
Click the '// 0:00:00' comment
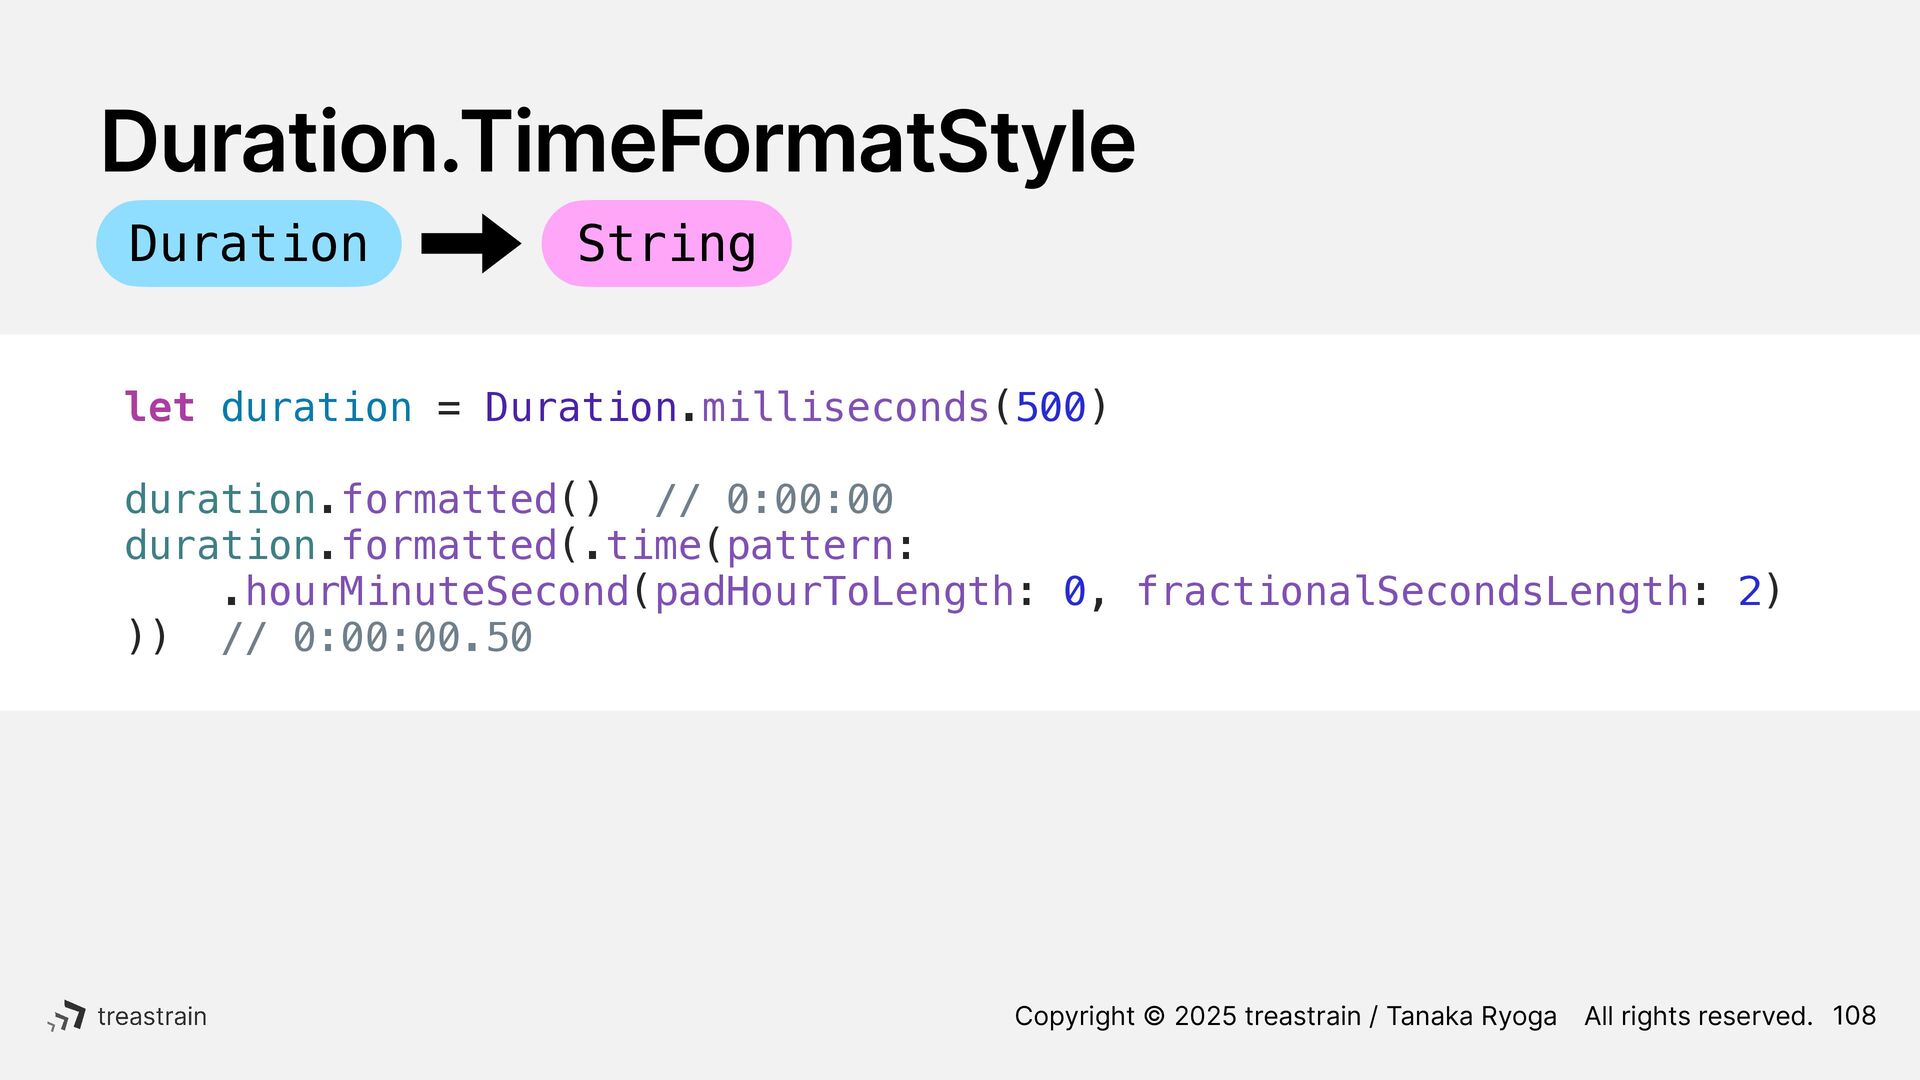click(774, 499)
